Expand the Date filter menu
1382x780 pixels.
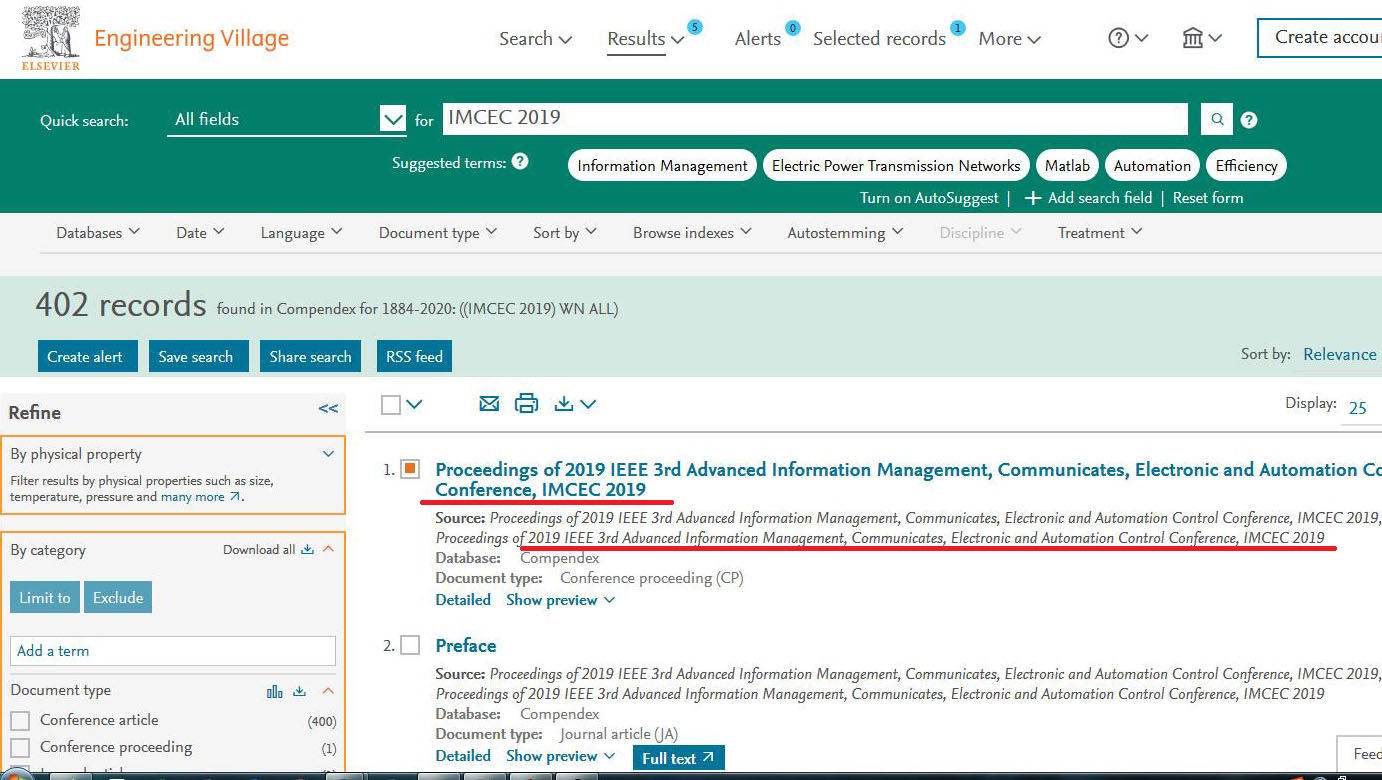coord(200,232)
